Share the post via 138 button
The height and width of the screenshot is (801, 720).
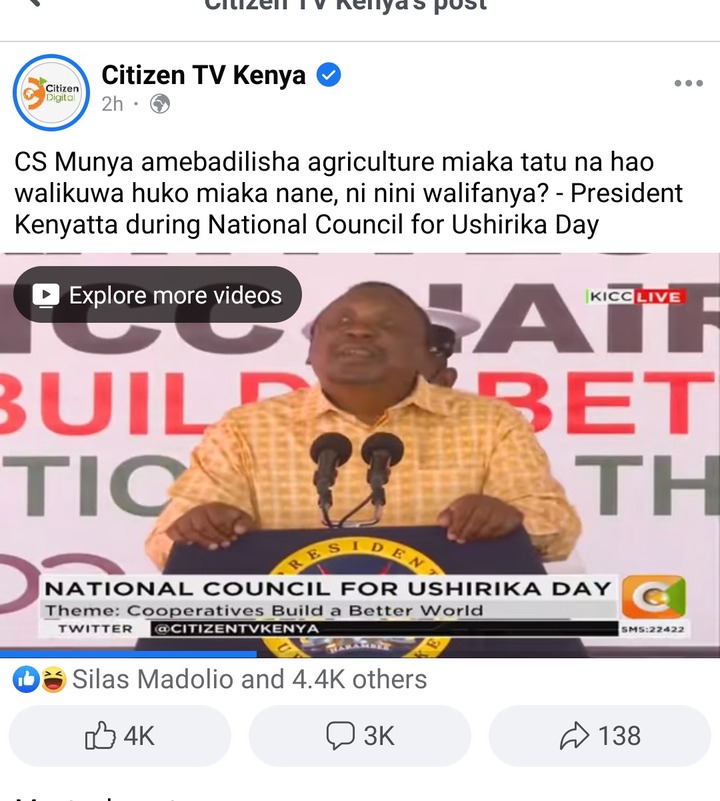[x=600, y=736]
